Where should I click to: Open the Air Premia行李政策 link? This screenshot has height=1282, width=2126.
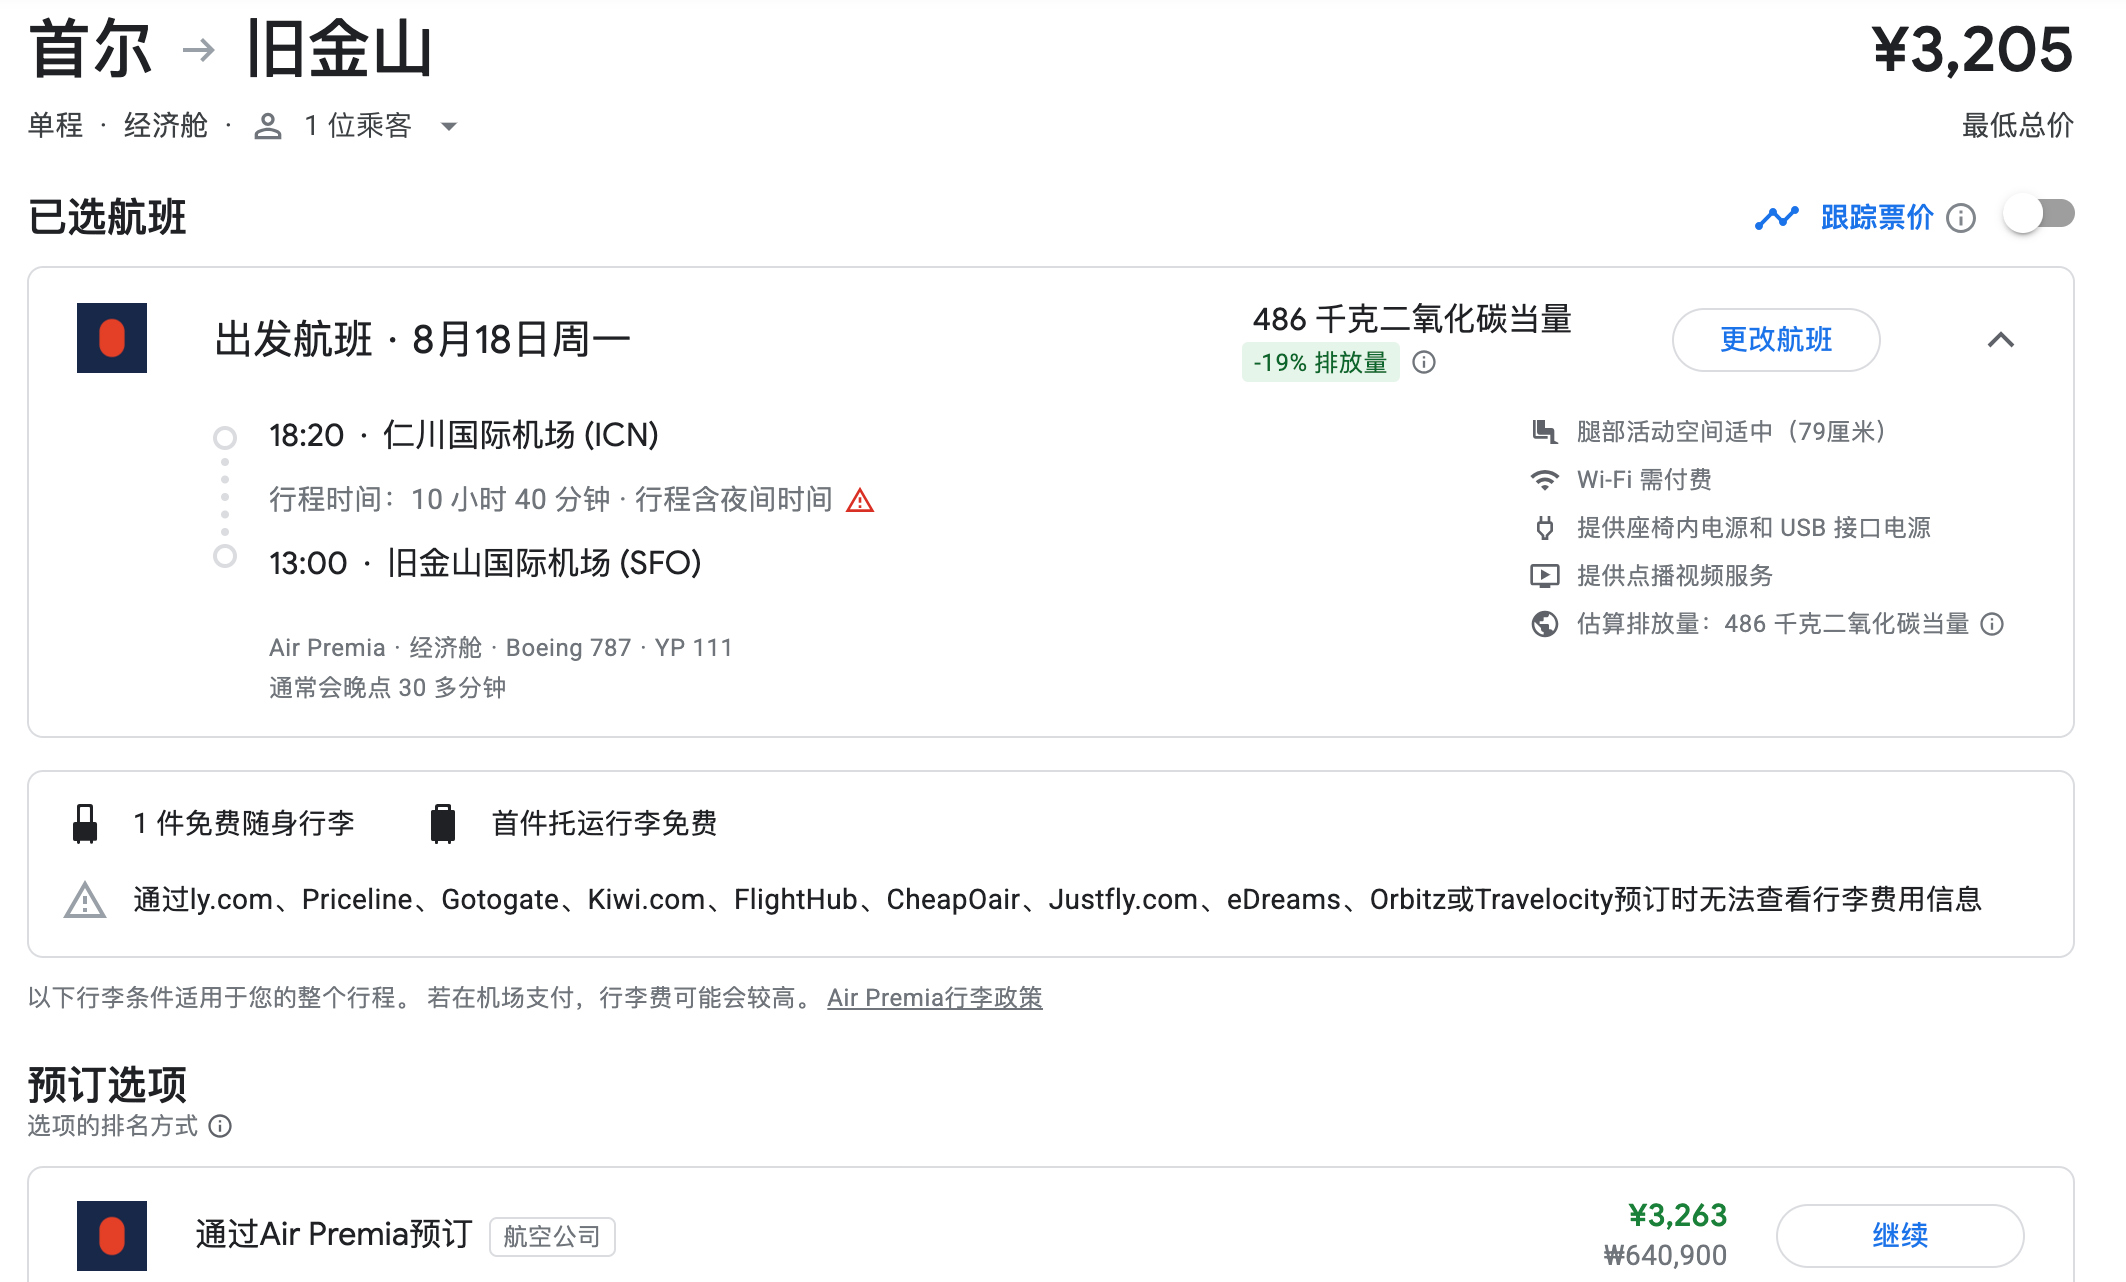934,998
